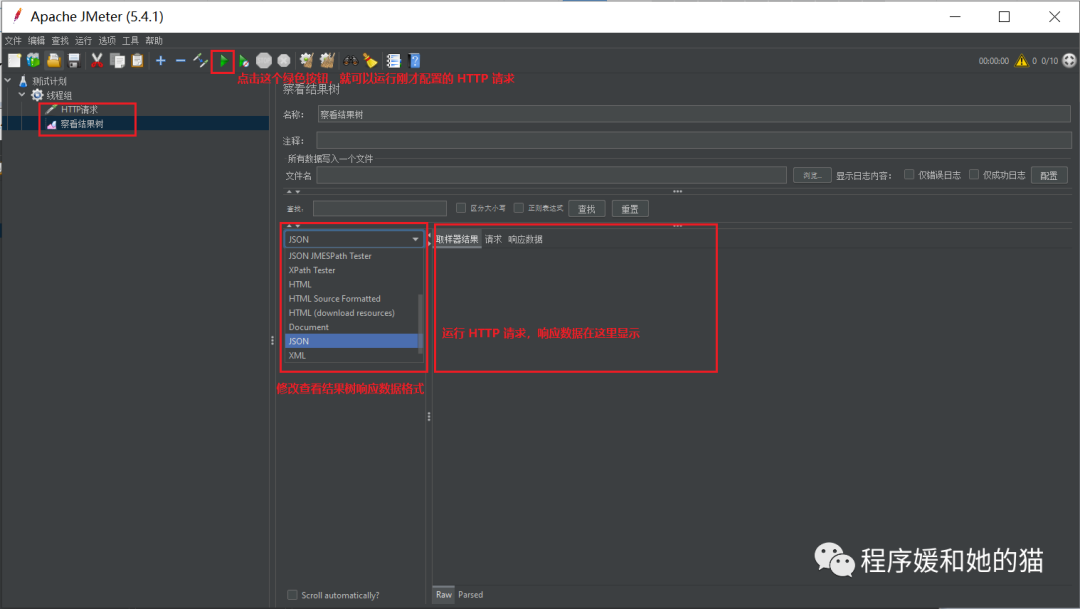The height and width of the screenshot is (609, 1080).
Task: Switch to the 取样器结果 tab
Action: (457, 239)
